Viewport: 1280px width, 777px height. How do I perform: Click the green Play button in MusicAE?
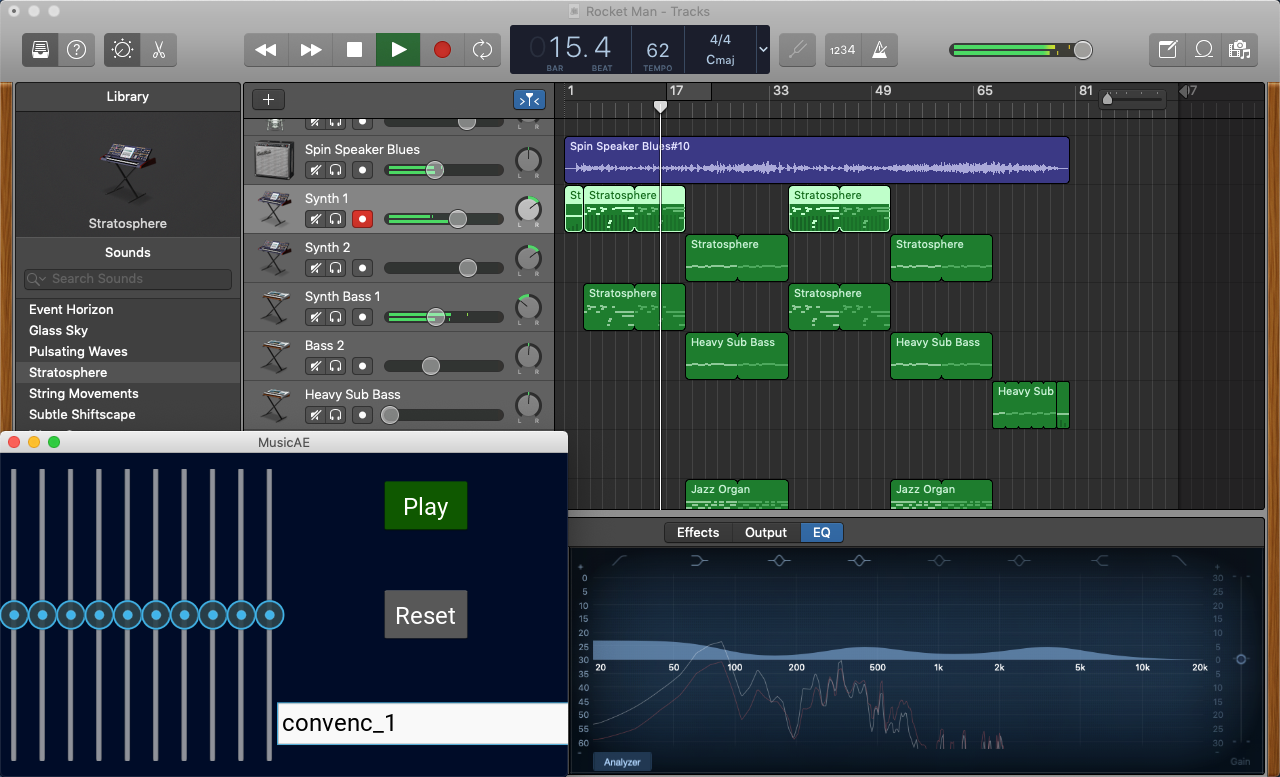click(425, 506)
